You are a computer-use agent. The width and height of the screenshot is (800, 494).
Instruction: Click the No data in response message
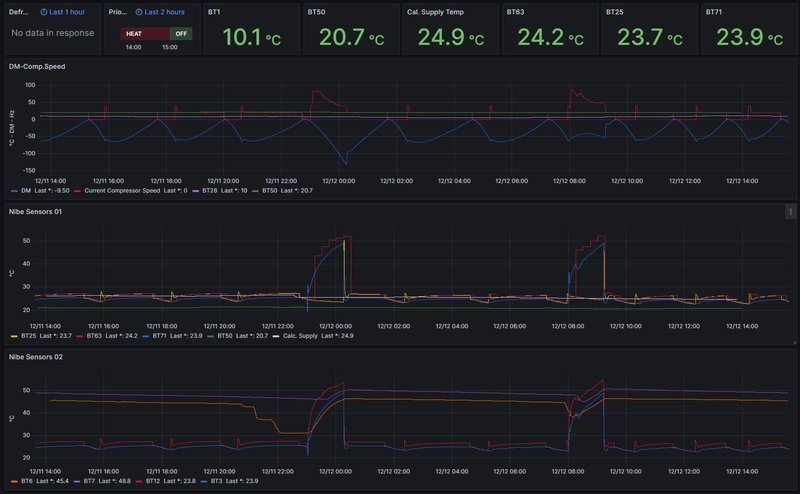click(53, 33)
